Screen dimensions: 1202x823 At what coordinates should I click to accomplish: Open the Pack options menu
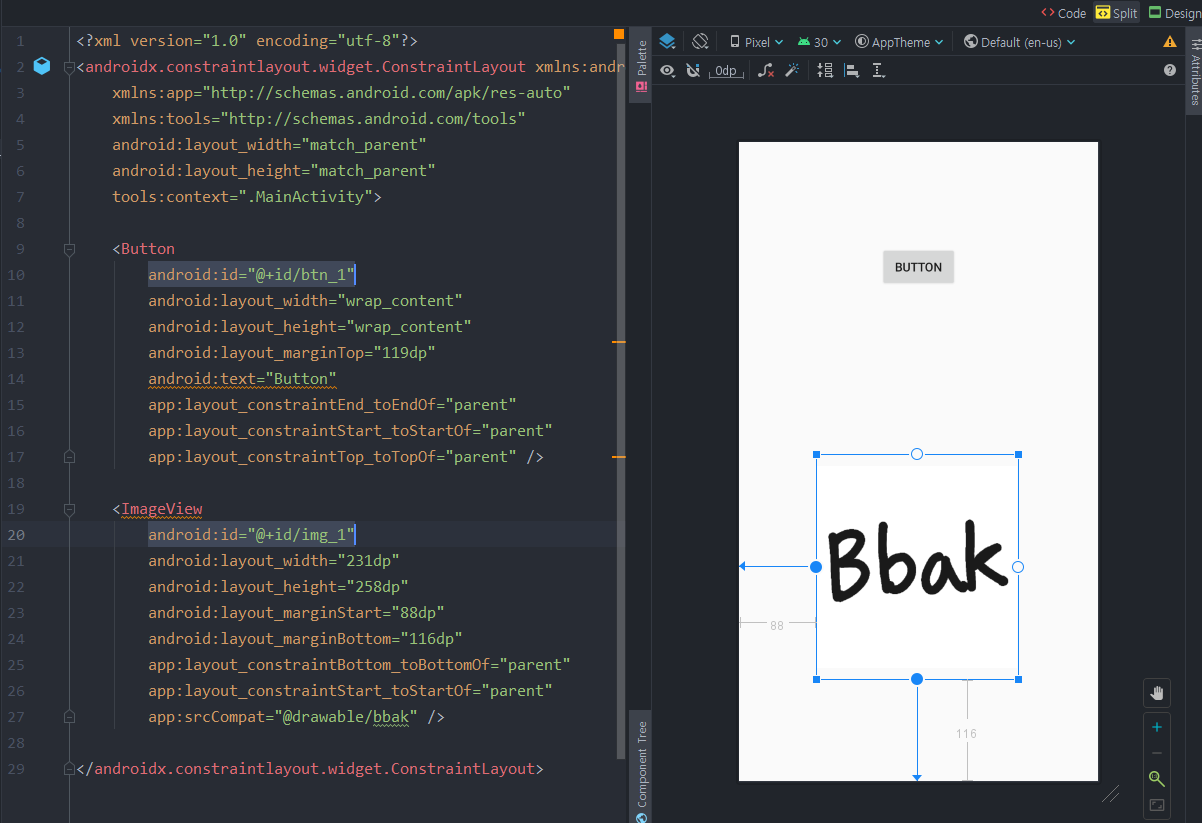(825, 71)
